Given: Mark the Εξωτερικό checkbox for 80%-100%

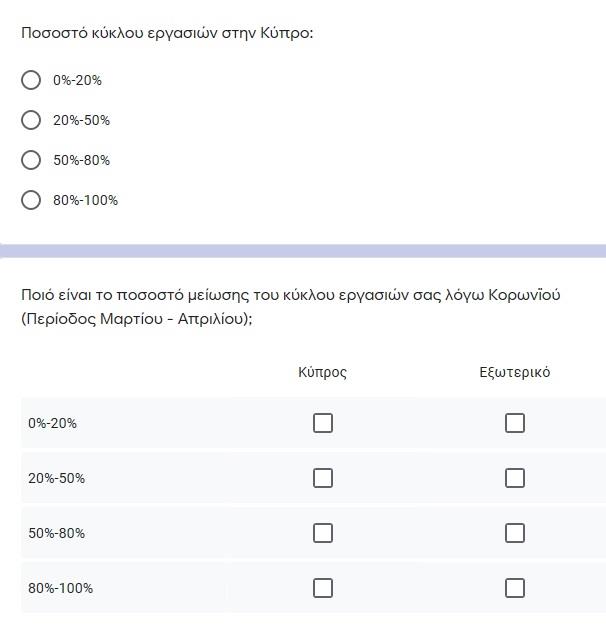Looking at the screenshot, I should [515, 588].
